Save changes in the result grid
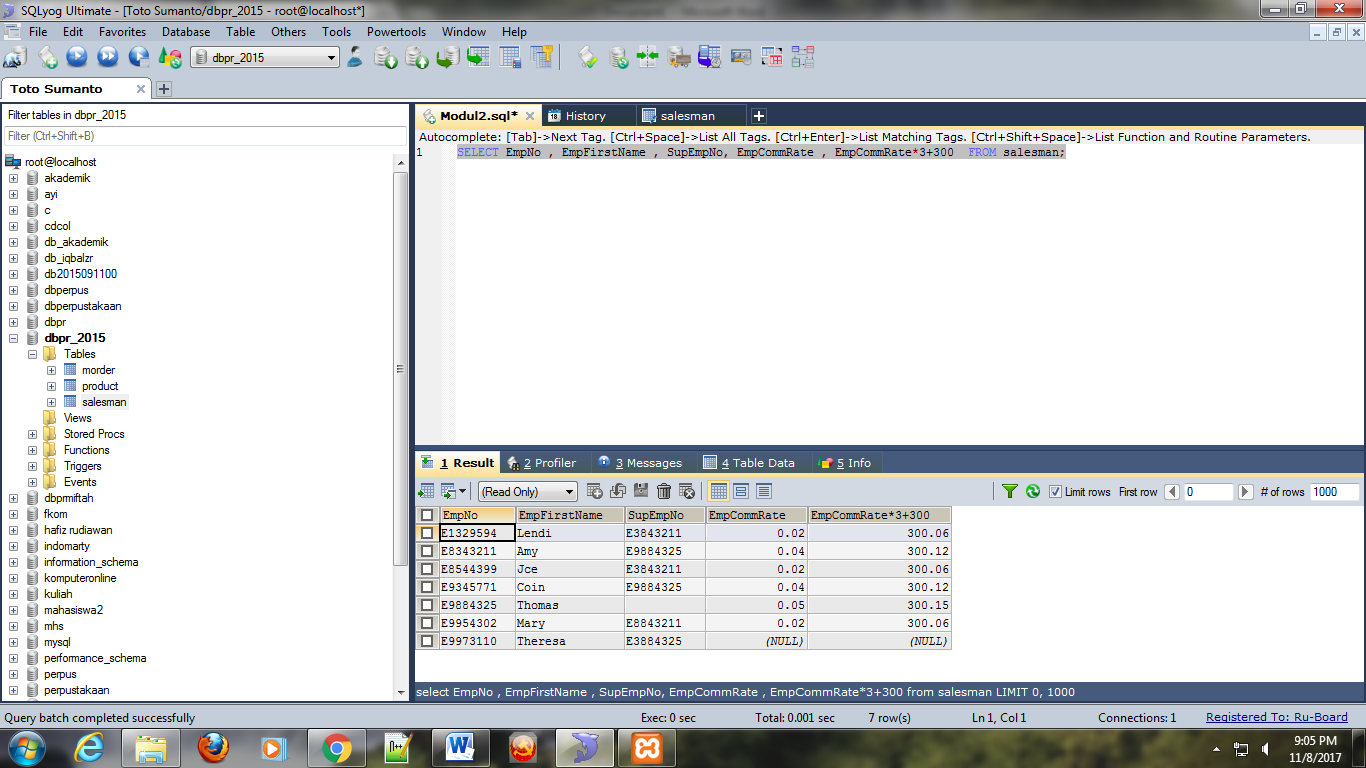 (641, 491)
